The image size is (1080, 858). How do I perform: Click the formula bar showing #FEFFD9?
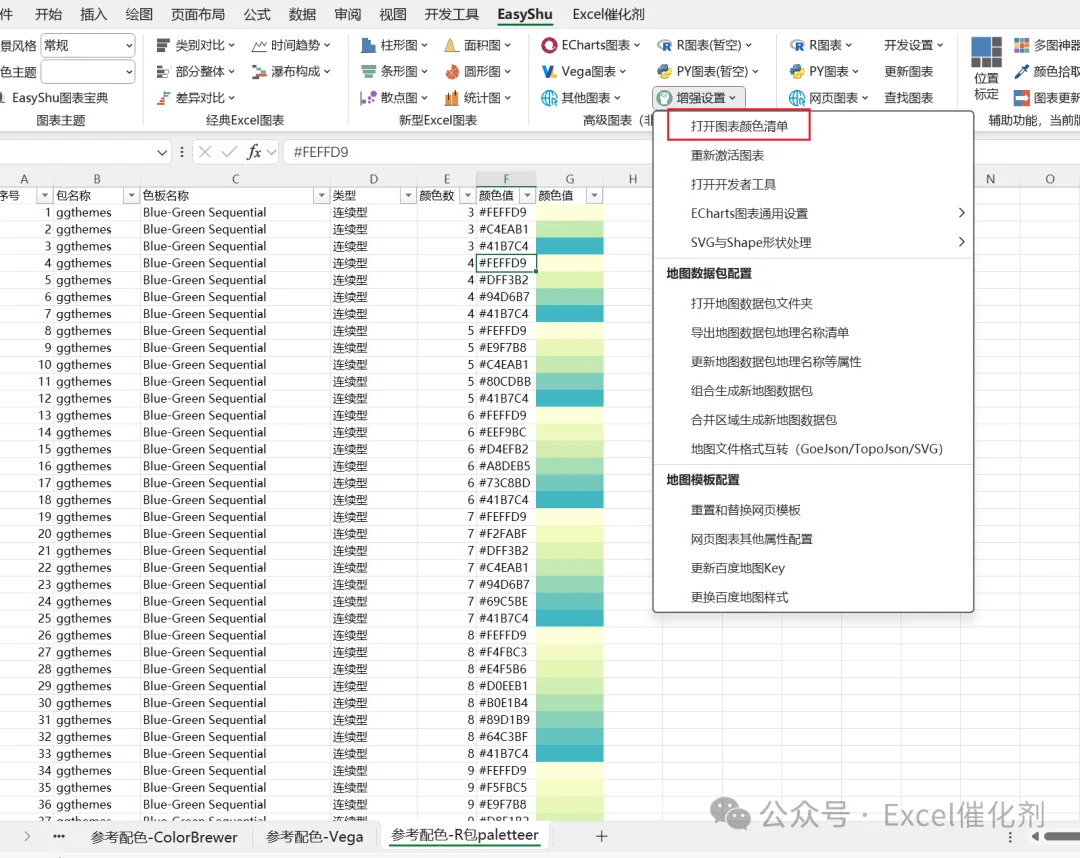click(x=468, y=152)
